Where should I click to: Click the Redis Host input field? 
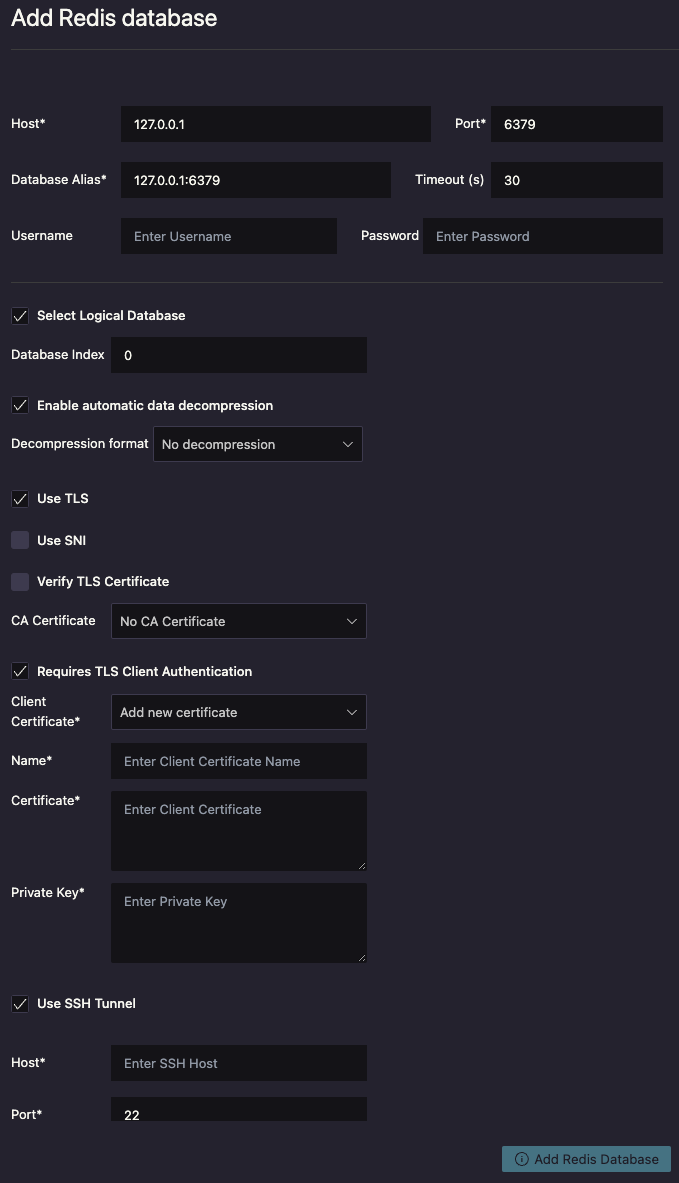tap(275, 124)
